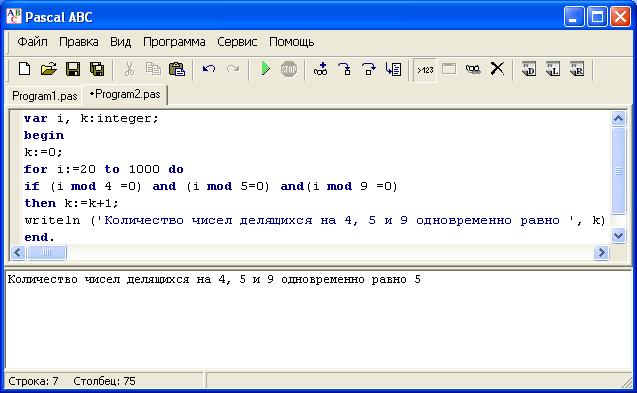Click the editor vertical scrollbar up arrow
The image size is (637, 393).
(618, 119)
